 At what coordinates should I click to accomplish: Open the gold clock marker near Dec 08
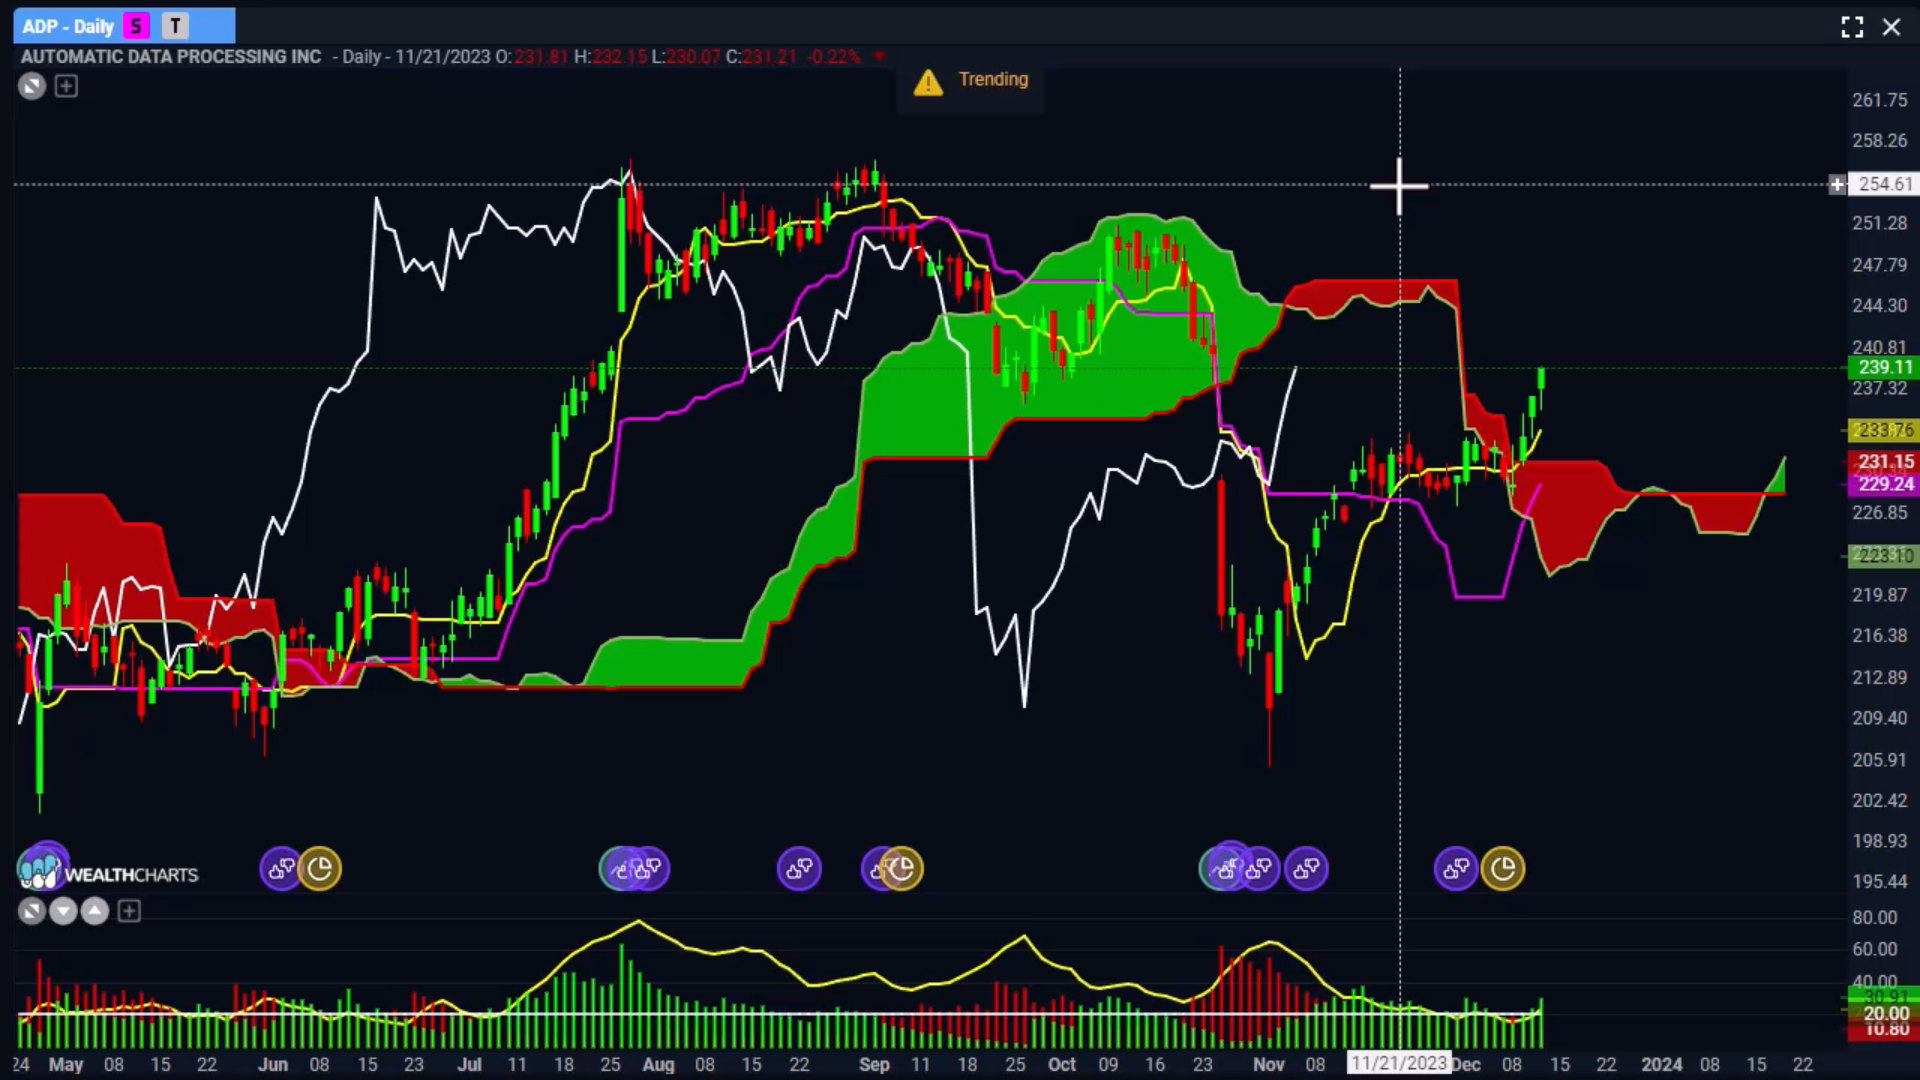1503,868
